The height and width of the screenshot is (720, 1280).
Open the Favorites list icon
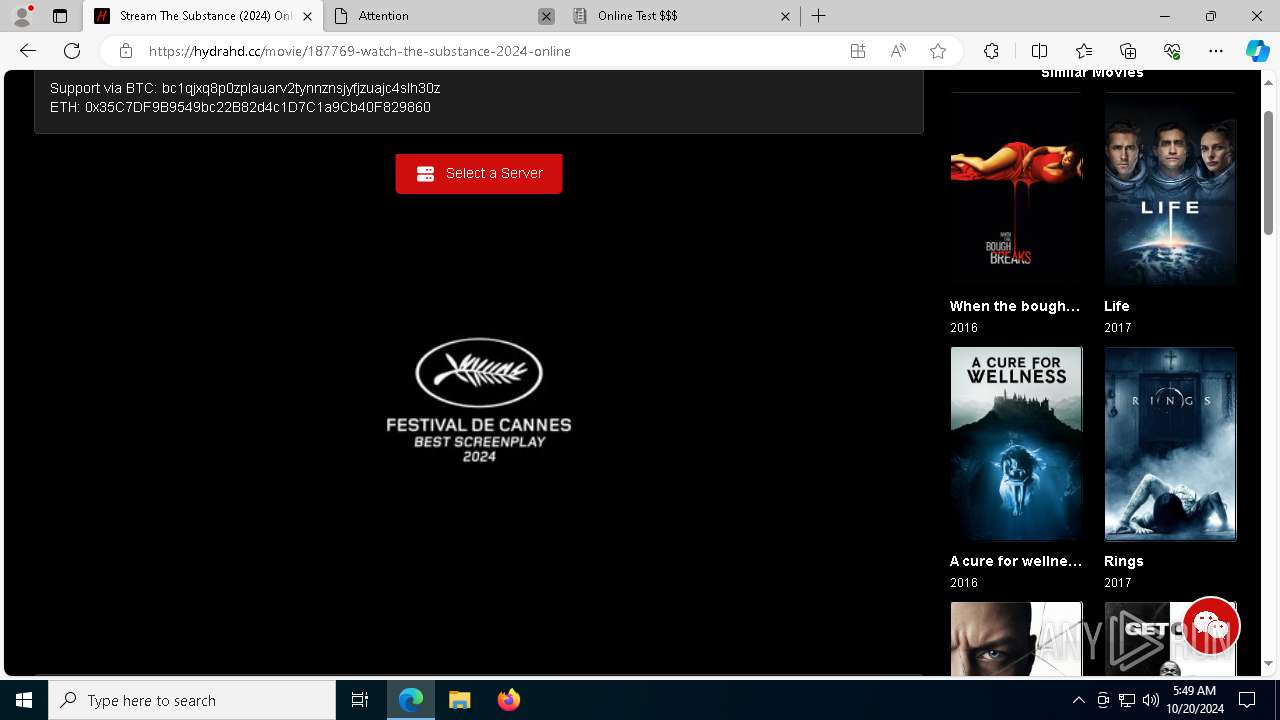coord(1084,51)
